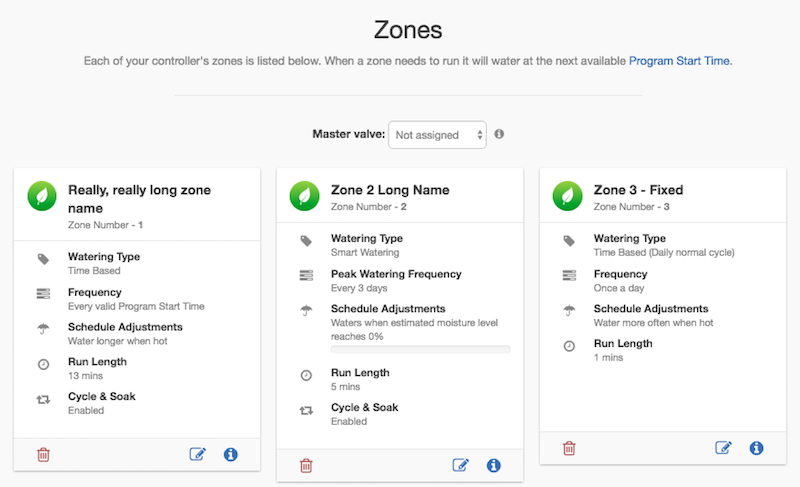Open info for zone number 1

click(x=231, y=454)
